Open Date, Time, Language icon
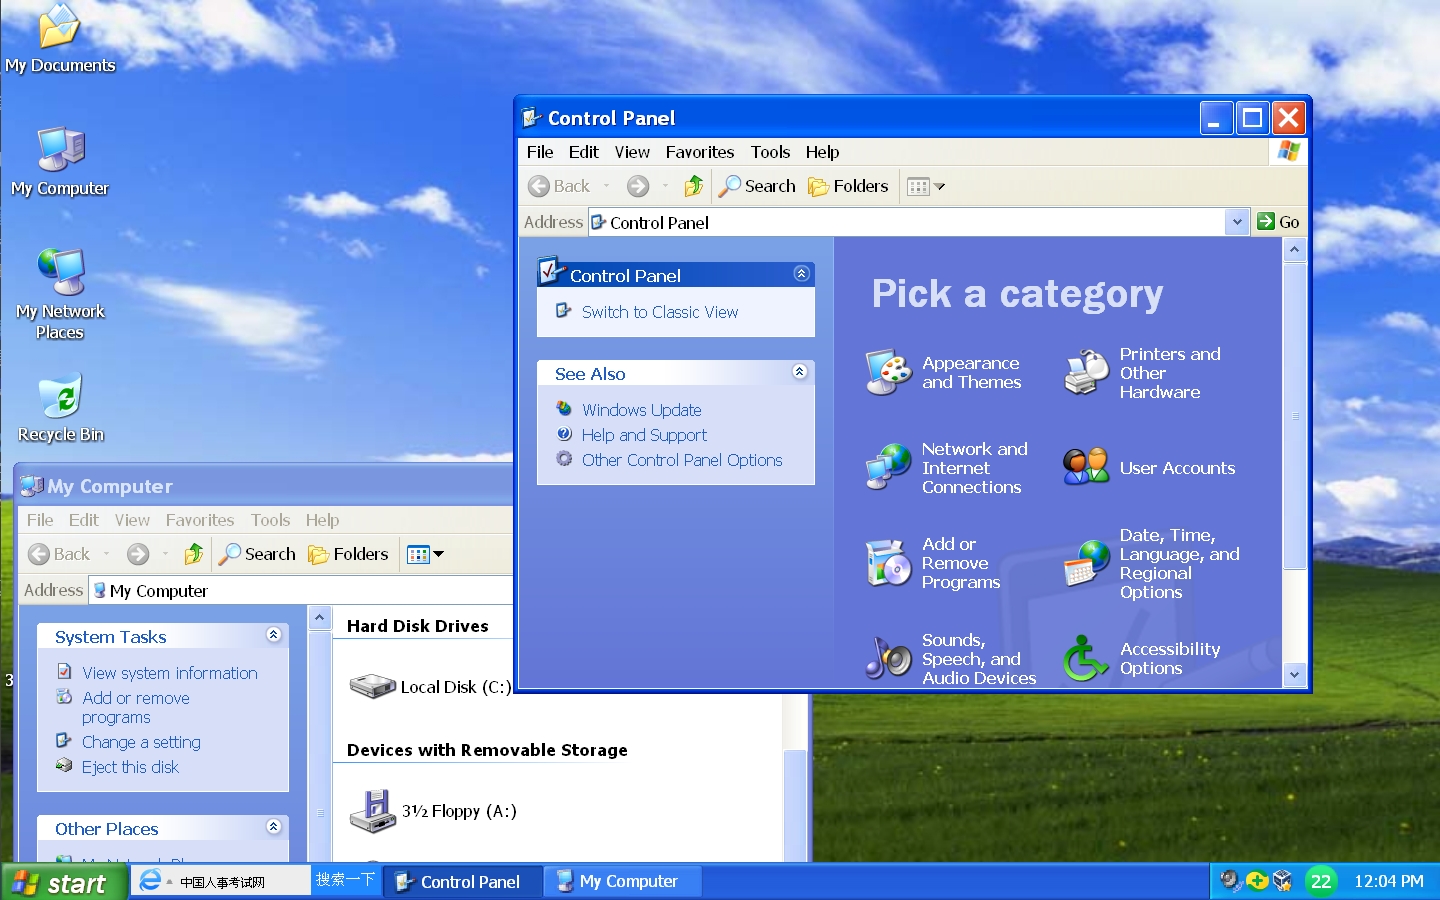The height and width of the screenshot is (900, 1440). [x=1087, y=562]
